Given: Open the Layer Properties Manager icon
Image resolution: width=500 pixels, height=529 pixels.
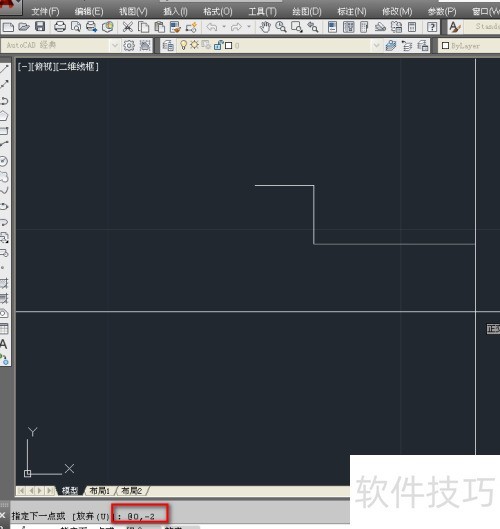Looking at the screenshot, I should pyautogui.click(x=168, y=45).
